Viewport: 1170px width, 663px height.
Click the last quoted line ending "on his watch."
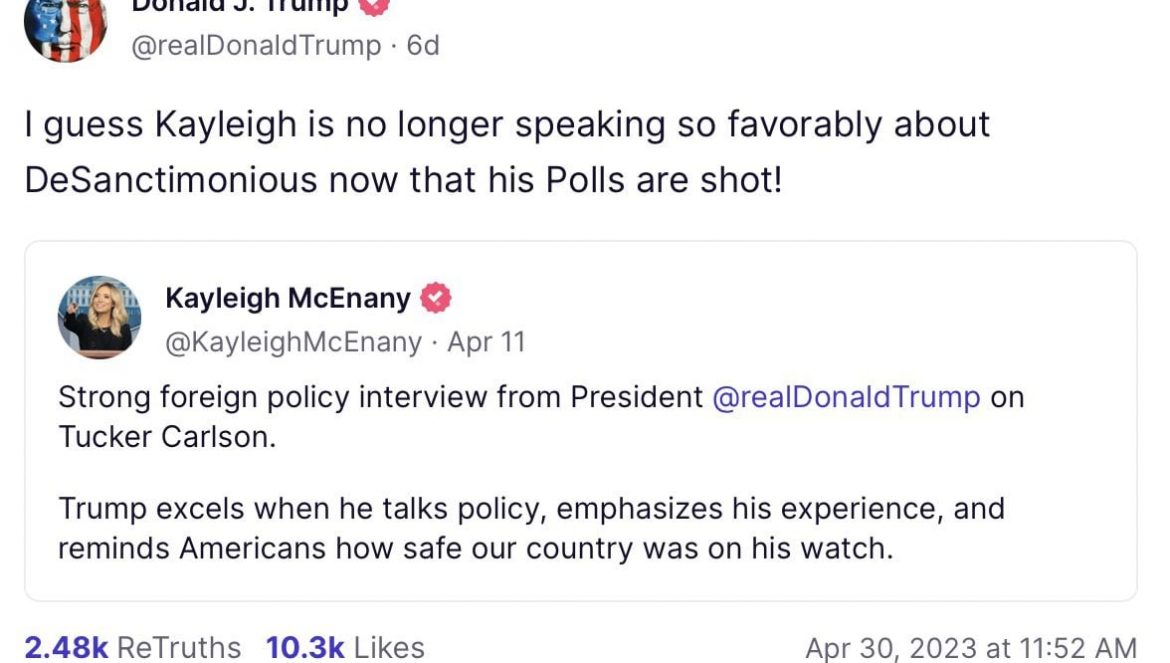[475, 549]
